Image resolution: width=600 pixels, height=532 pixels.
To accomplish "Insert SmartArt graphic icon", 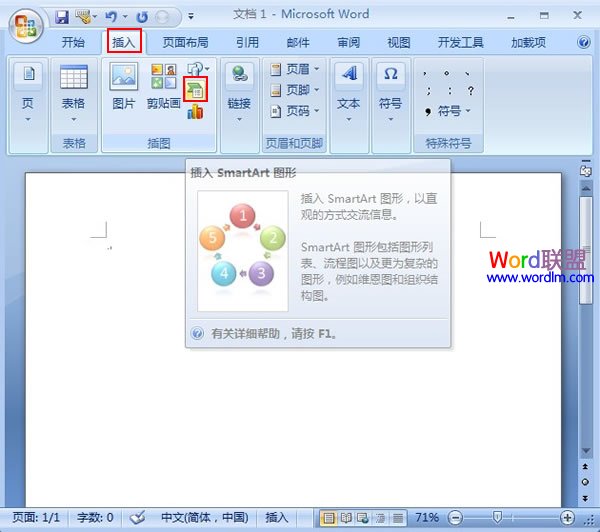I will tap(196, 89).
